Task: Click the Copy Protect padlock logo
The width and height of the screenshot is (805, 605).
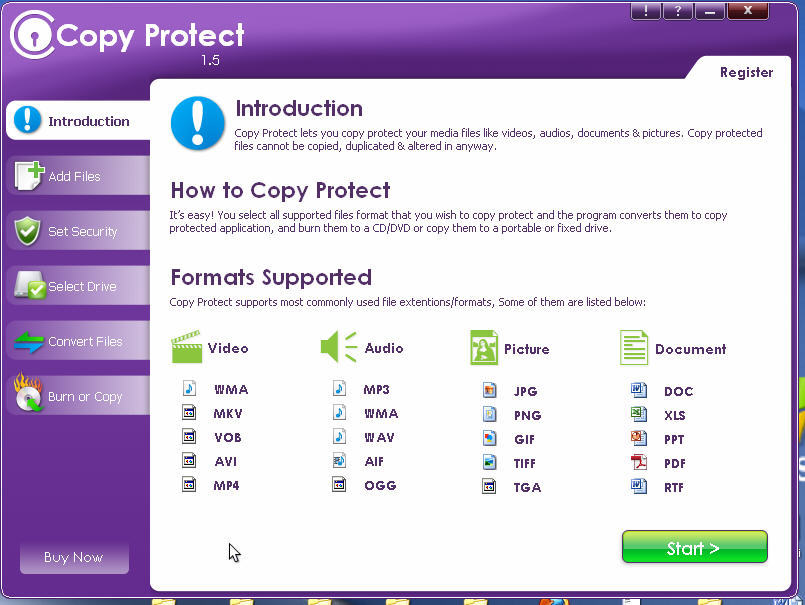Action: (x=32, y=35)
